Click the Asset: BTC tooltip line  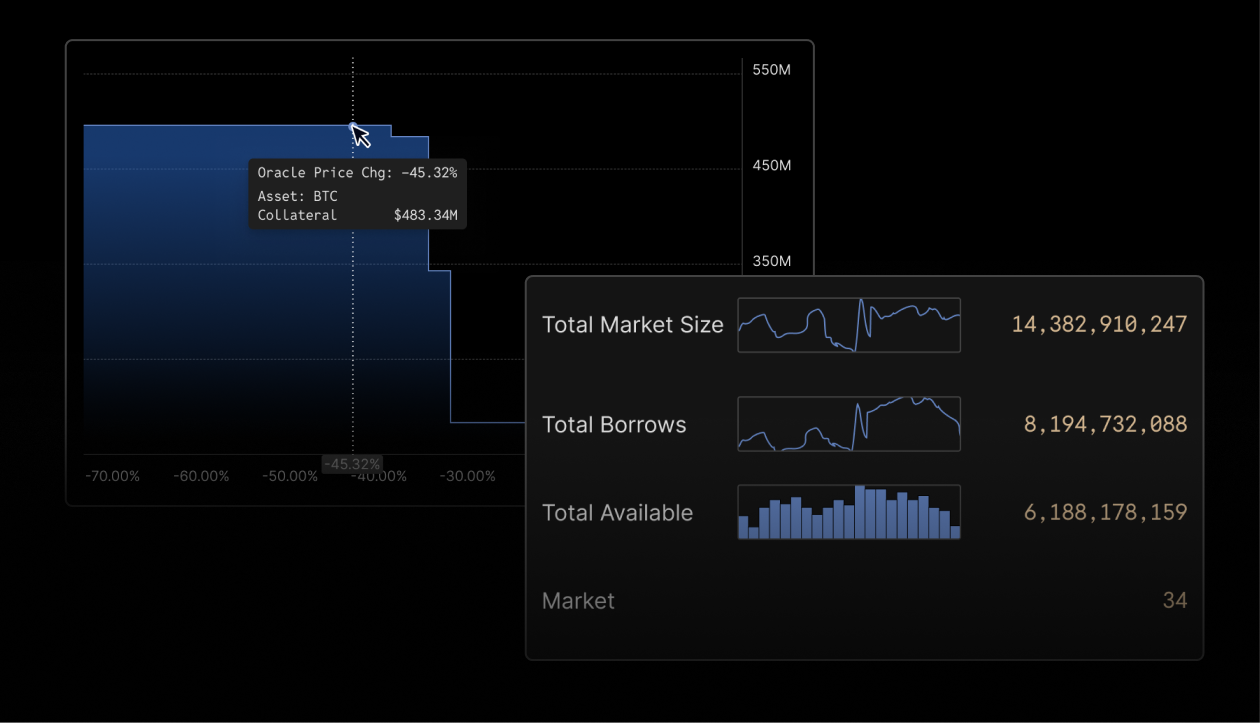[297, 197]
